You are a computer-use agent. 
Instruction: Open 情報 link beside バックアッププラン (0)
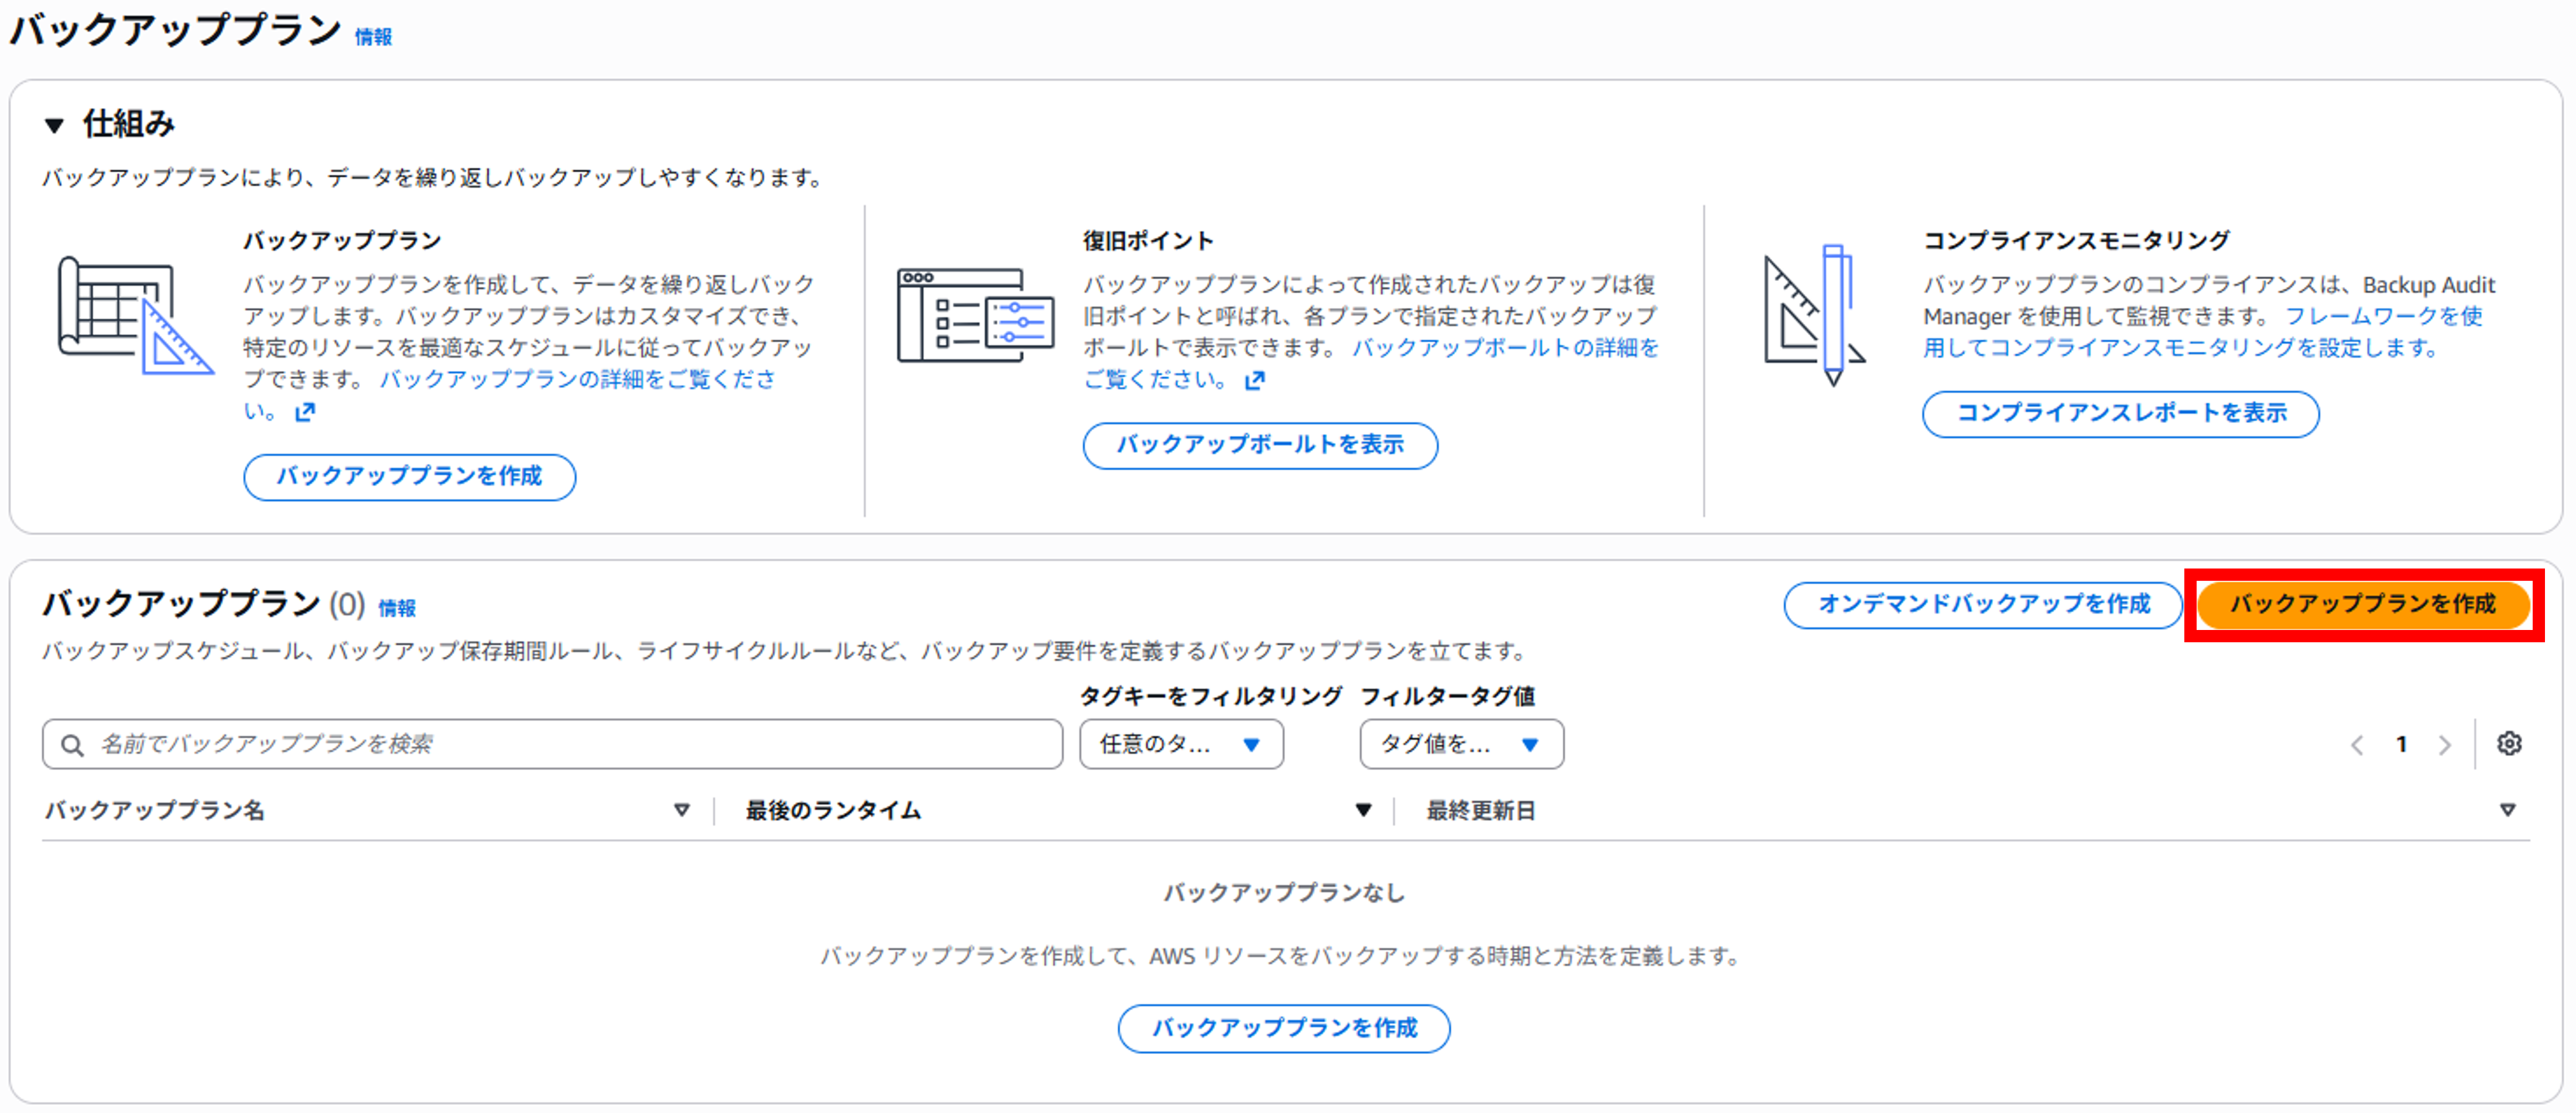coord(397,608)
